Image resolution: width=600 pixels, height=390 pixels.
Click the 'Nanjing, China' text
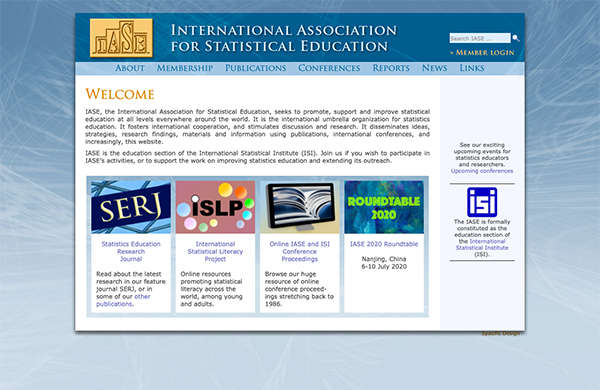pyautogui.click(x=384, y=259)
